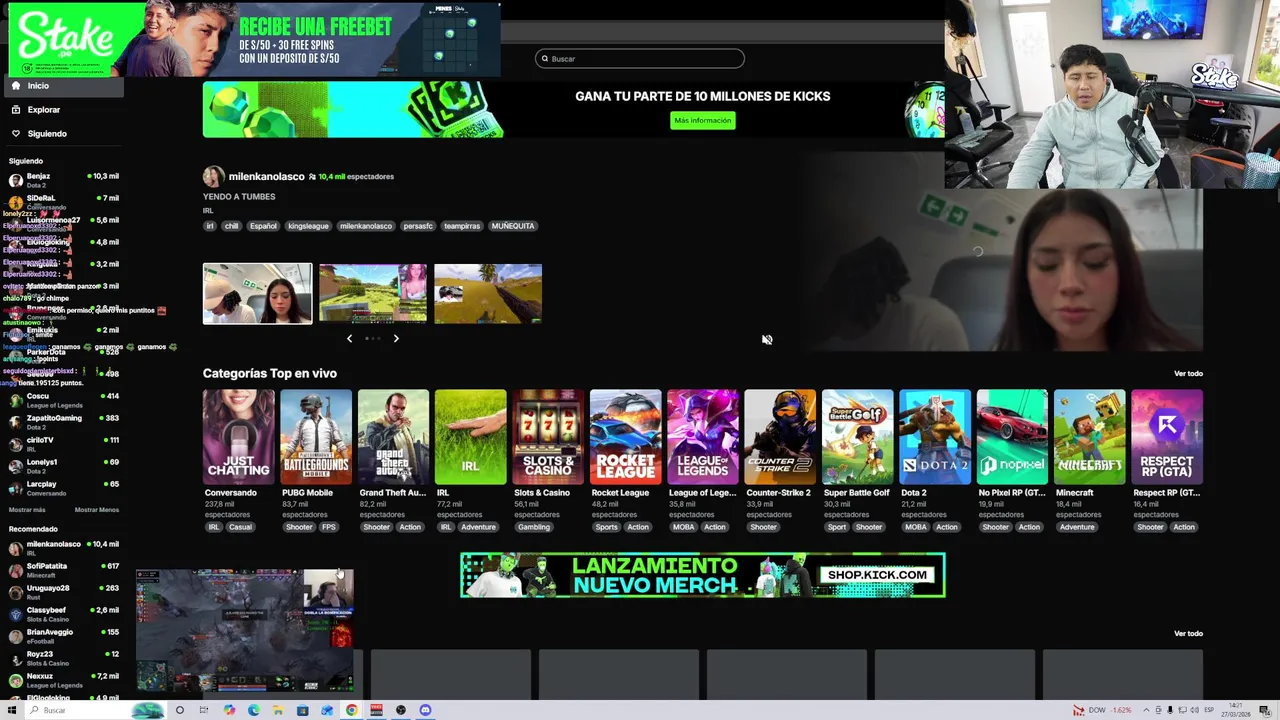
Task: Open the Rocket League category card
Action: pos(625,437)
